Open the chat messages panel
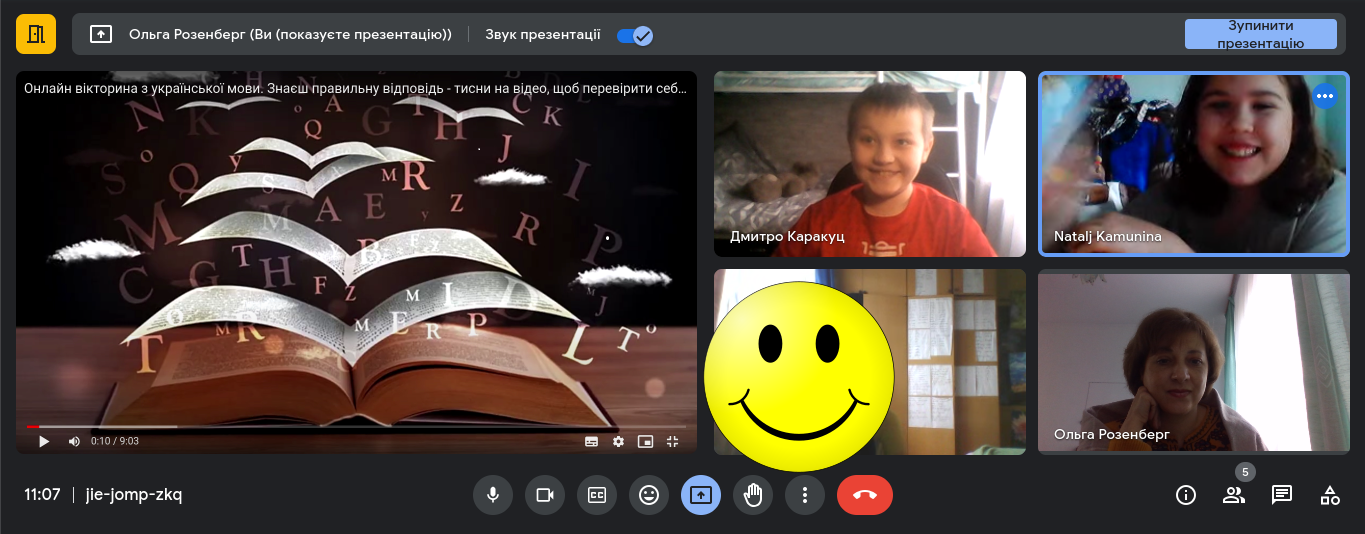 (1282, 495)
